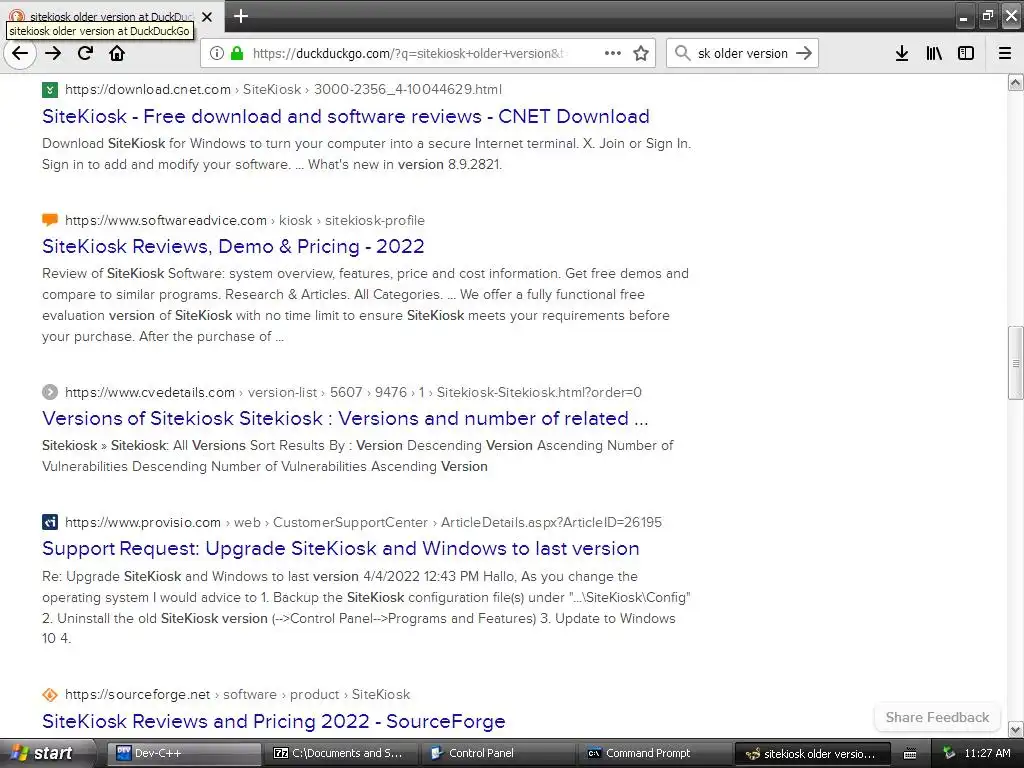Screen dimensions: 1024x768
Task: Click the search box magnifier icon
Action: coord(682,54)
